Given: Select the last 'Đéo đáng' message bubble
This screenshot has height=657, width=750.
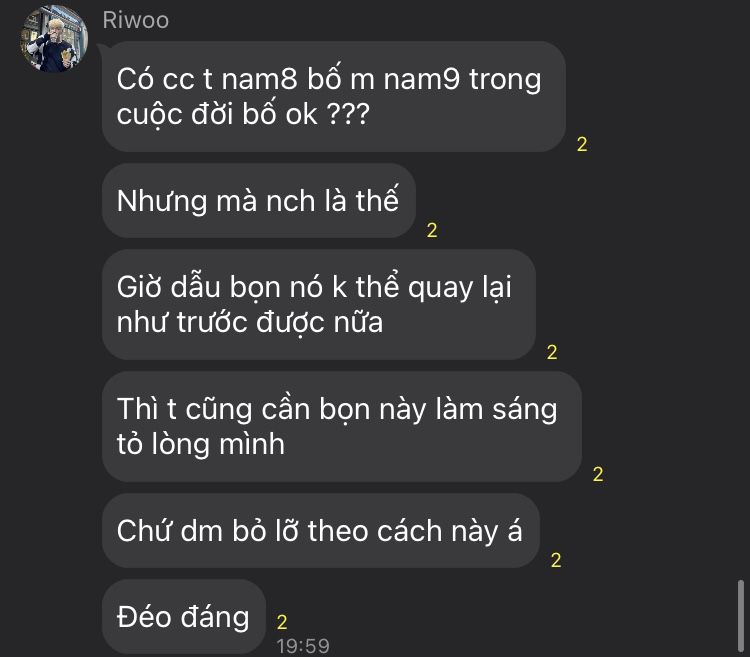Looking at the screenshot, I should tap(184, 617).
